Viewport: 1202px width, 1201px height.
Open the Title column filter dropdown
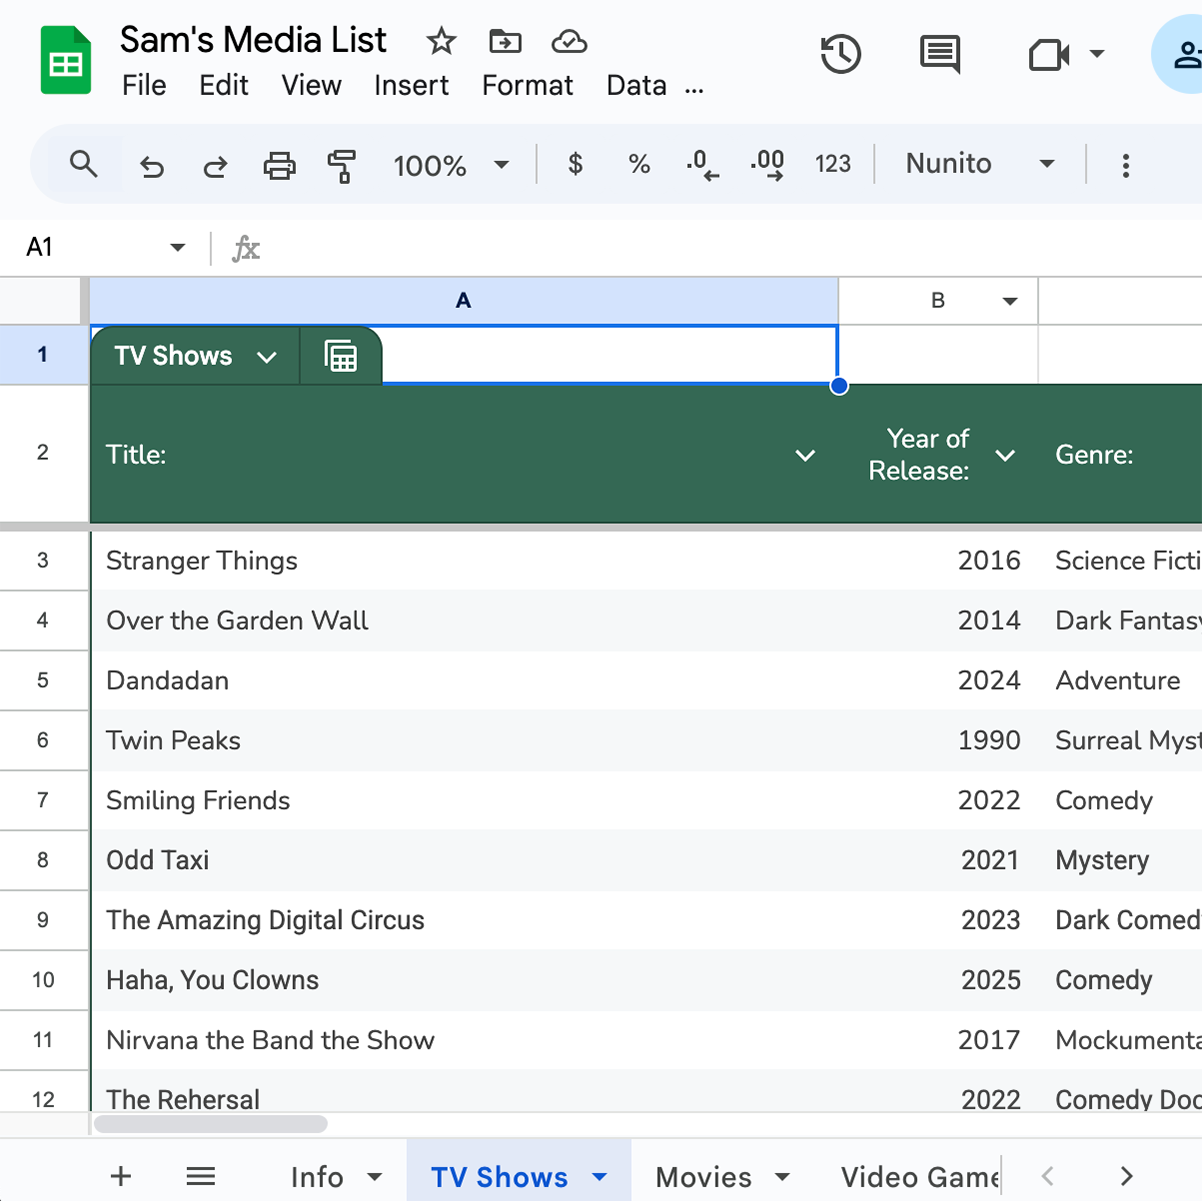pos(805,455)
